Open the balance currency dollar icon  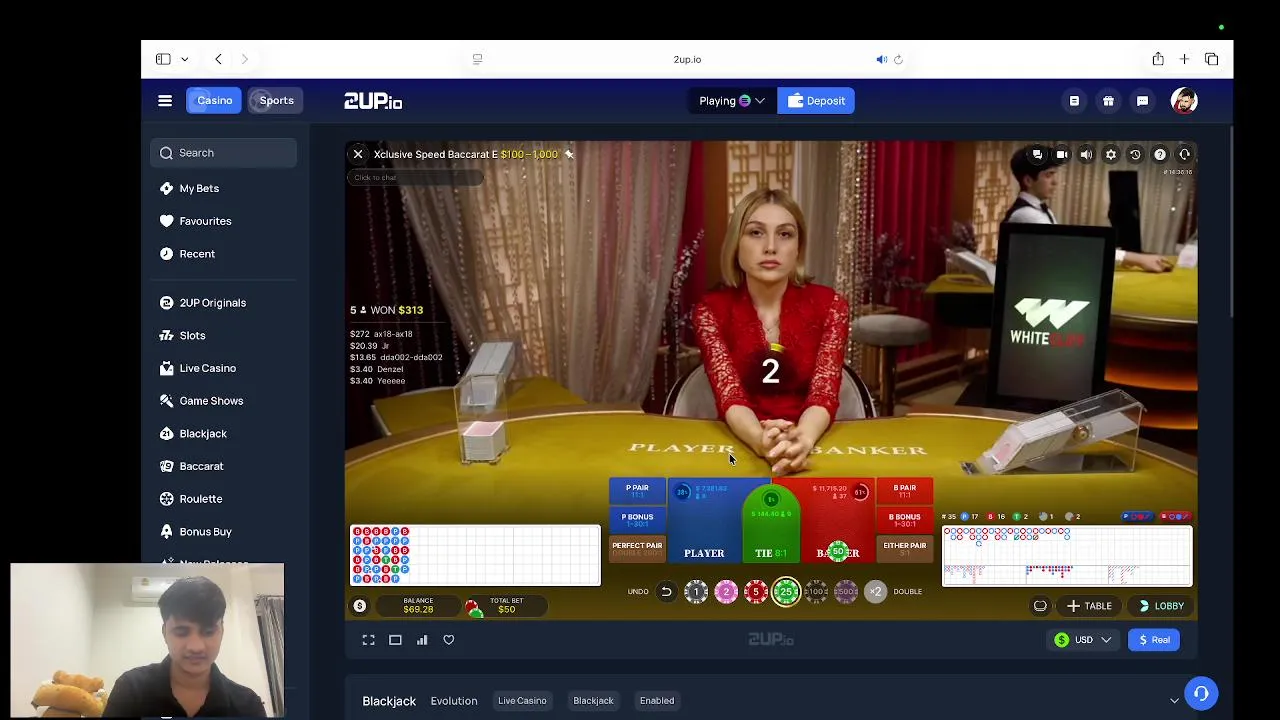tap(359, 606)
